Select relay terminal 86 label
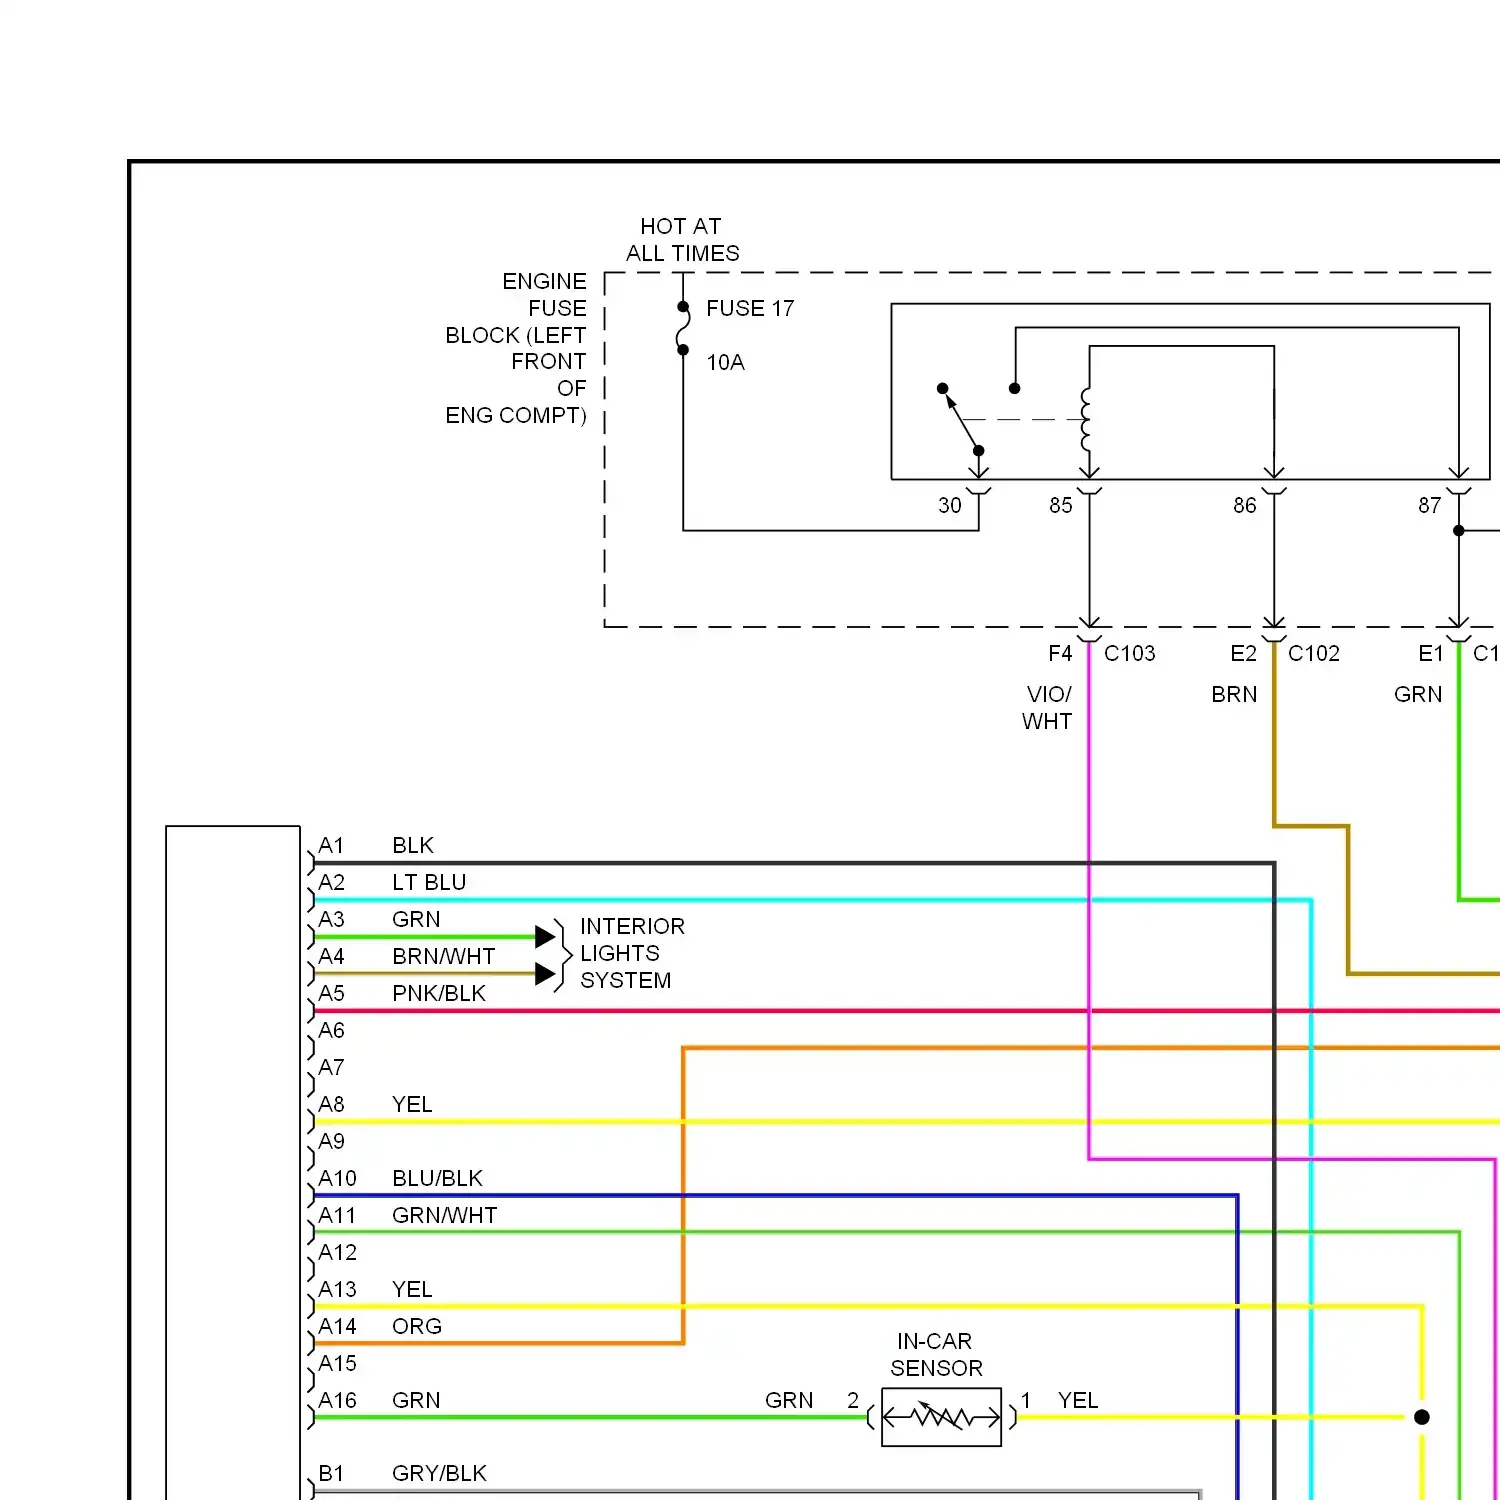Image resolution: width=1500 pixels, height=1500 pixels. 1245,505
